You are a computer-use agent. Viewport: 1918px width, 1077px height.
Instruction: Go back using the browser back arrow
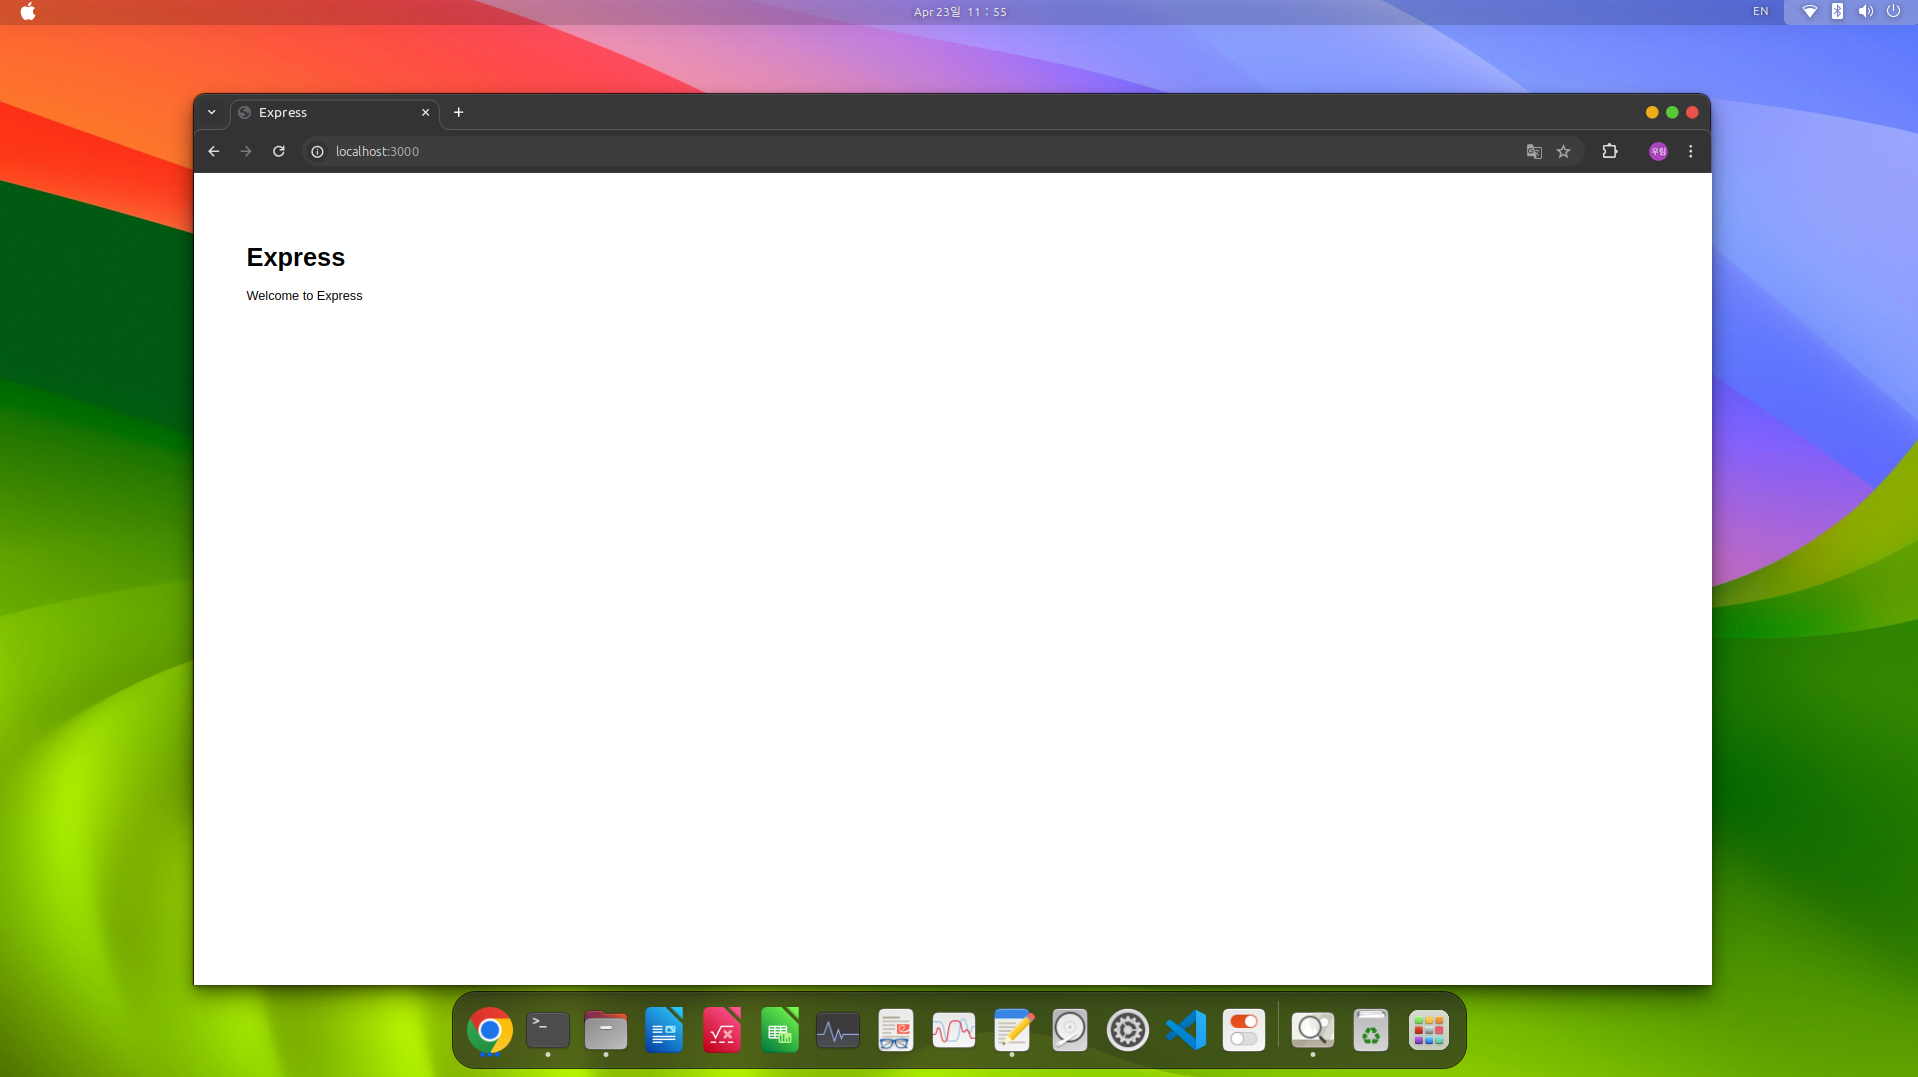click(x=213, y=151)
